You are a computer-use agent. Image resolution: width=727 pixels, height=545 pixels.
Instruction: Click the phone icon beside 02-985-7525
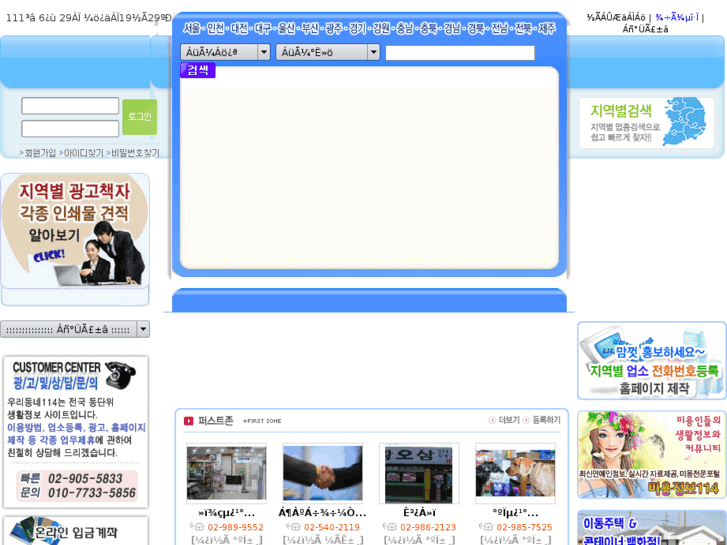tap(486, 526)
